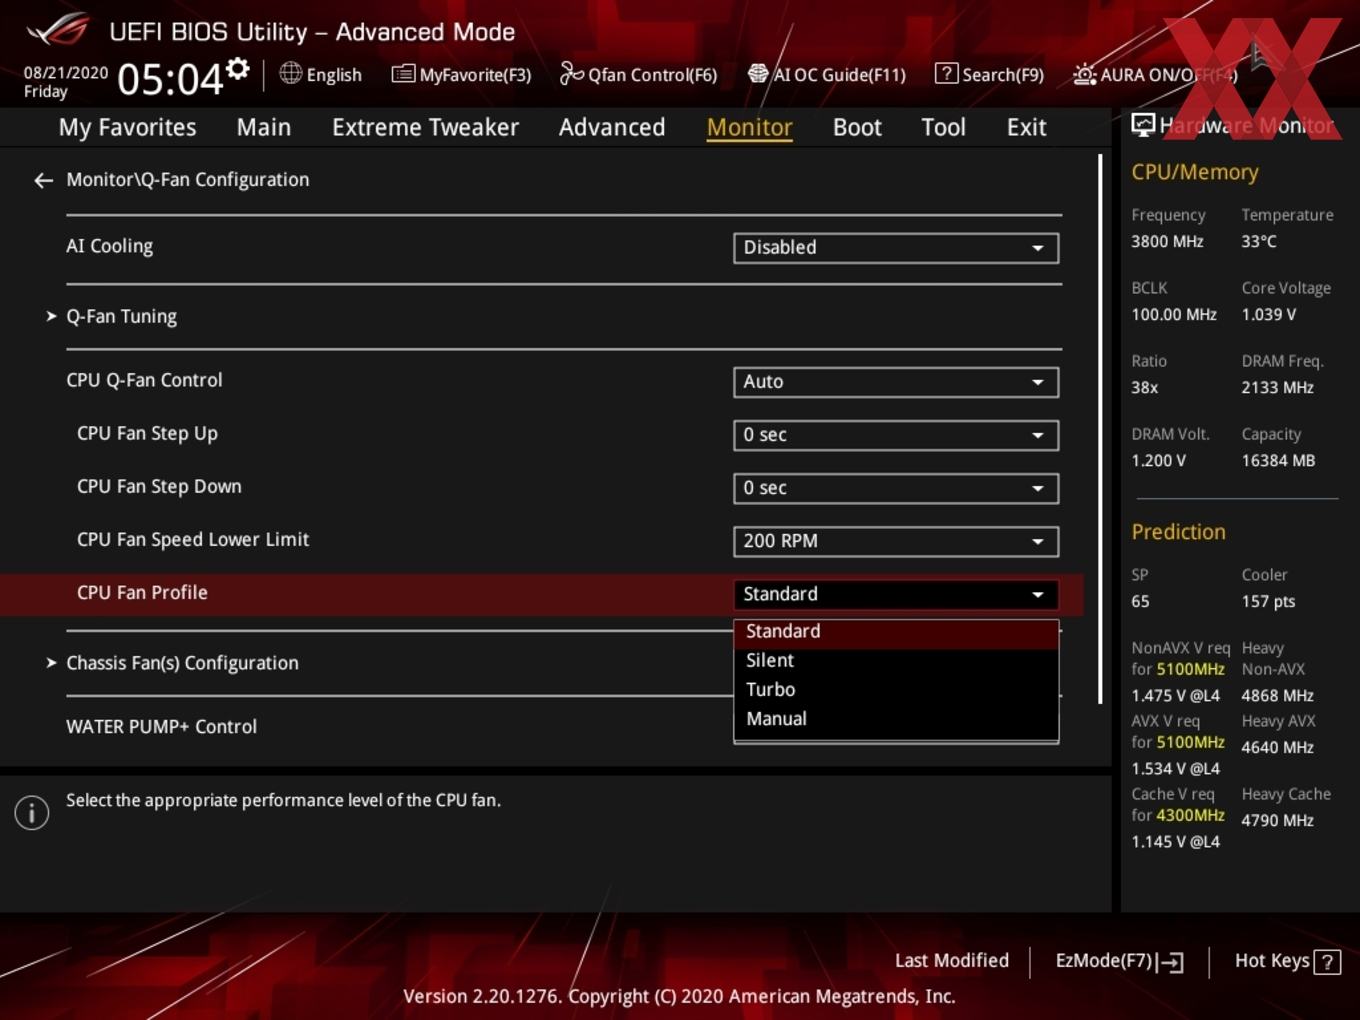Toggle AURA ON/OFF lighting
Viewport: 1360px width, 1020px height.
1155,74
